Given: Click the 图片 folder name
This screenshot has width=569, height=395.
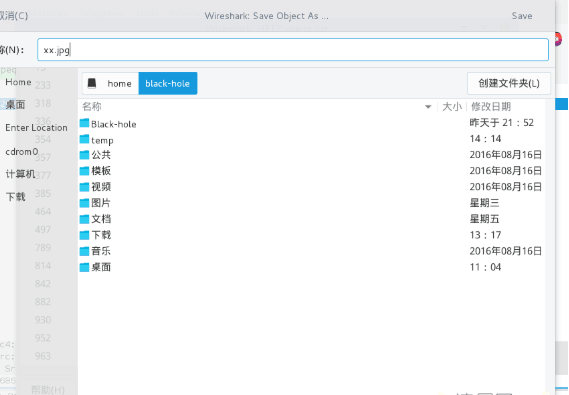Looking at the screenshot, I should (x=101, y=203).
